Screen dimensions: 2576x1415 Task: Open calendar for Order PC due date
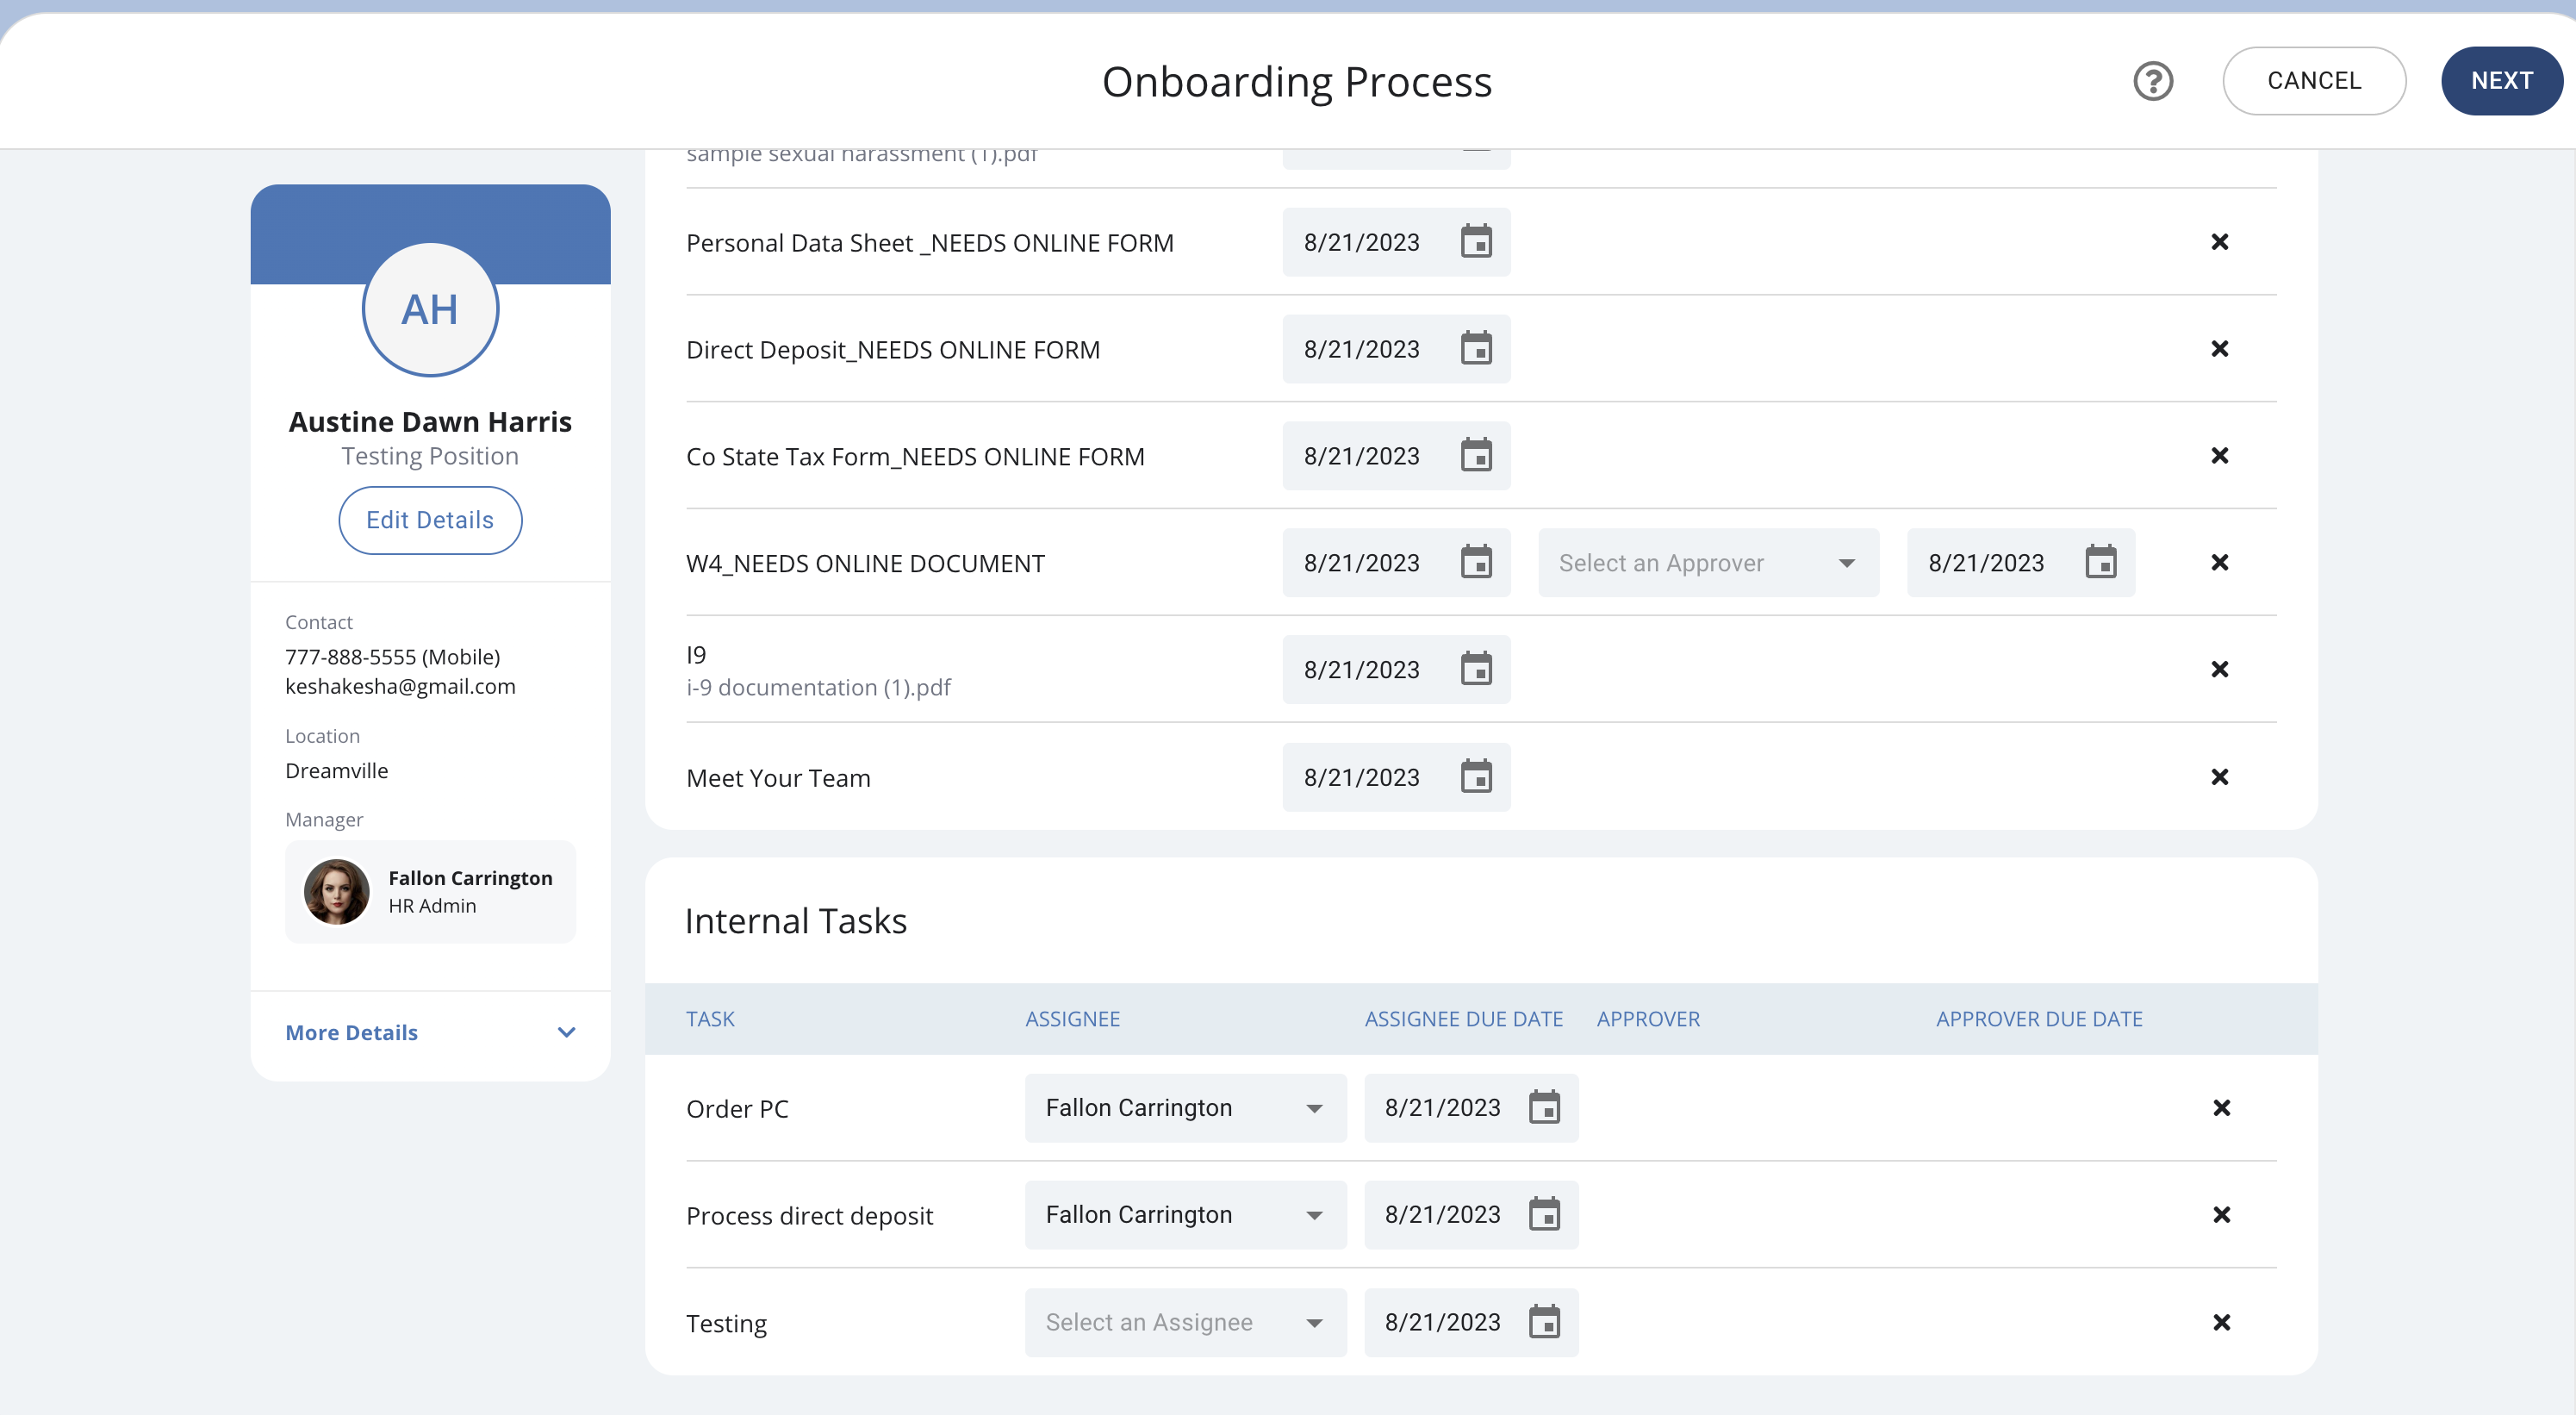pos(1545,1108)
